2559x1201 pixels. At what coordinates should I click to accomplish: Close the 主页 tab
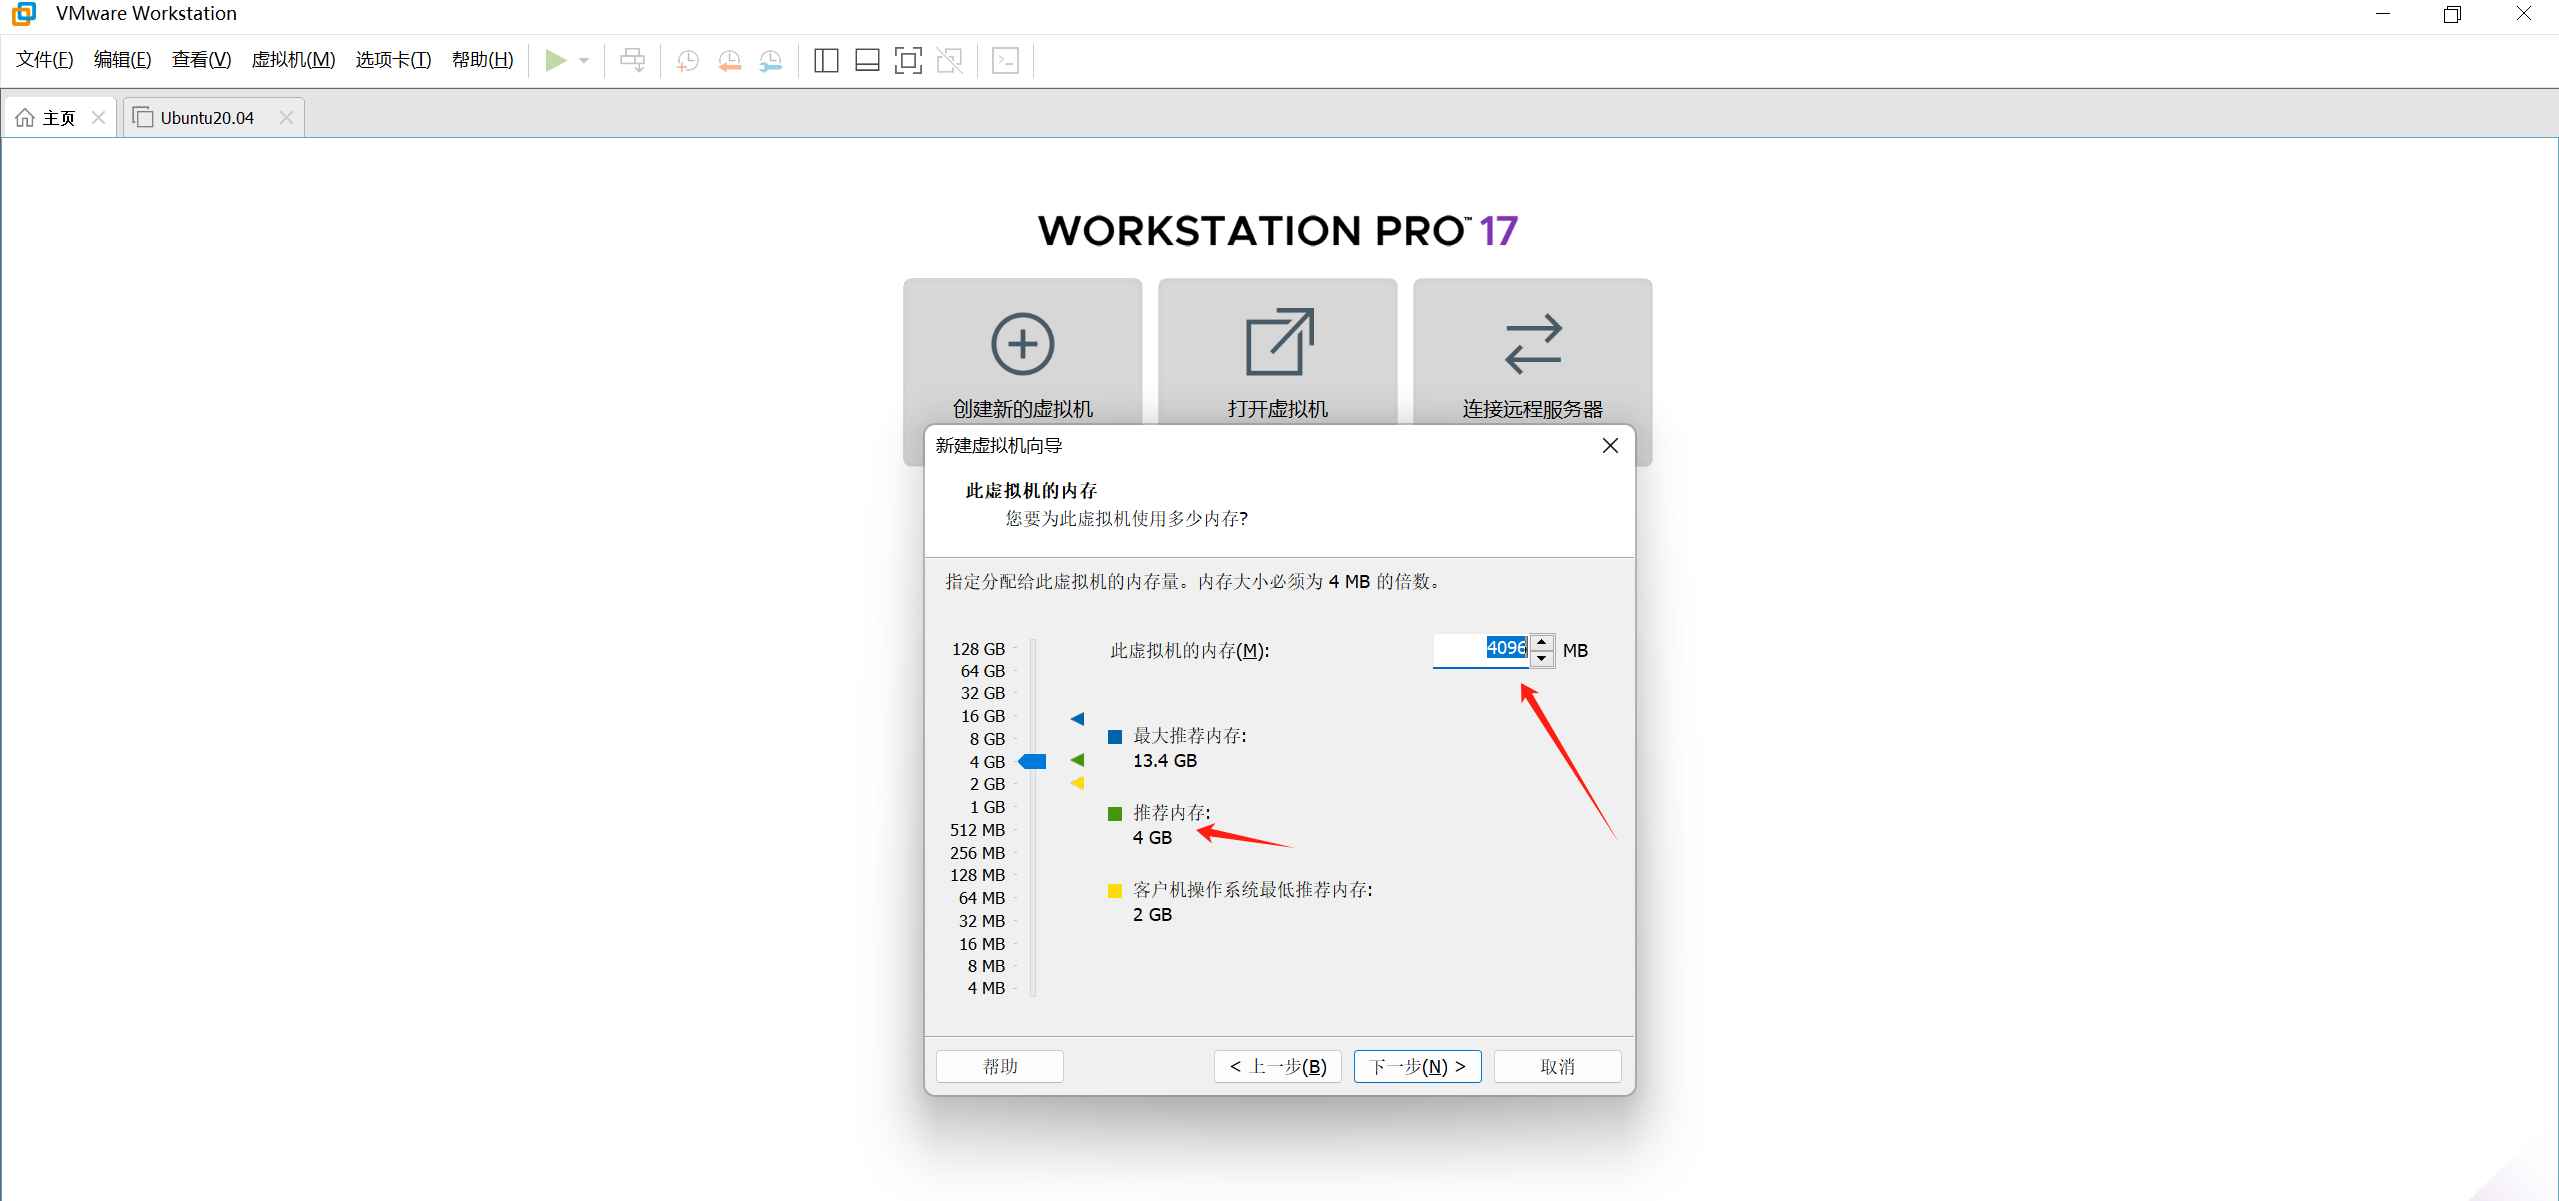pos(98,118)
